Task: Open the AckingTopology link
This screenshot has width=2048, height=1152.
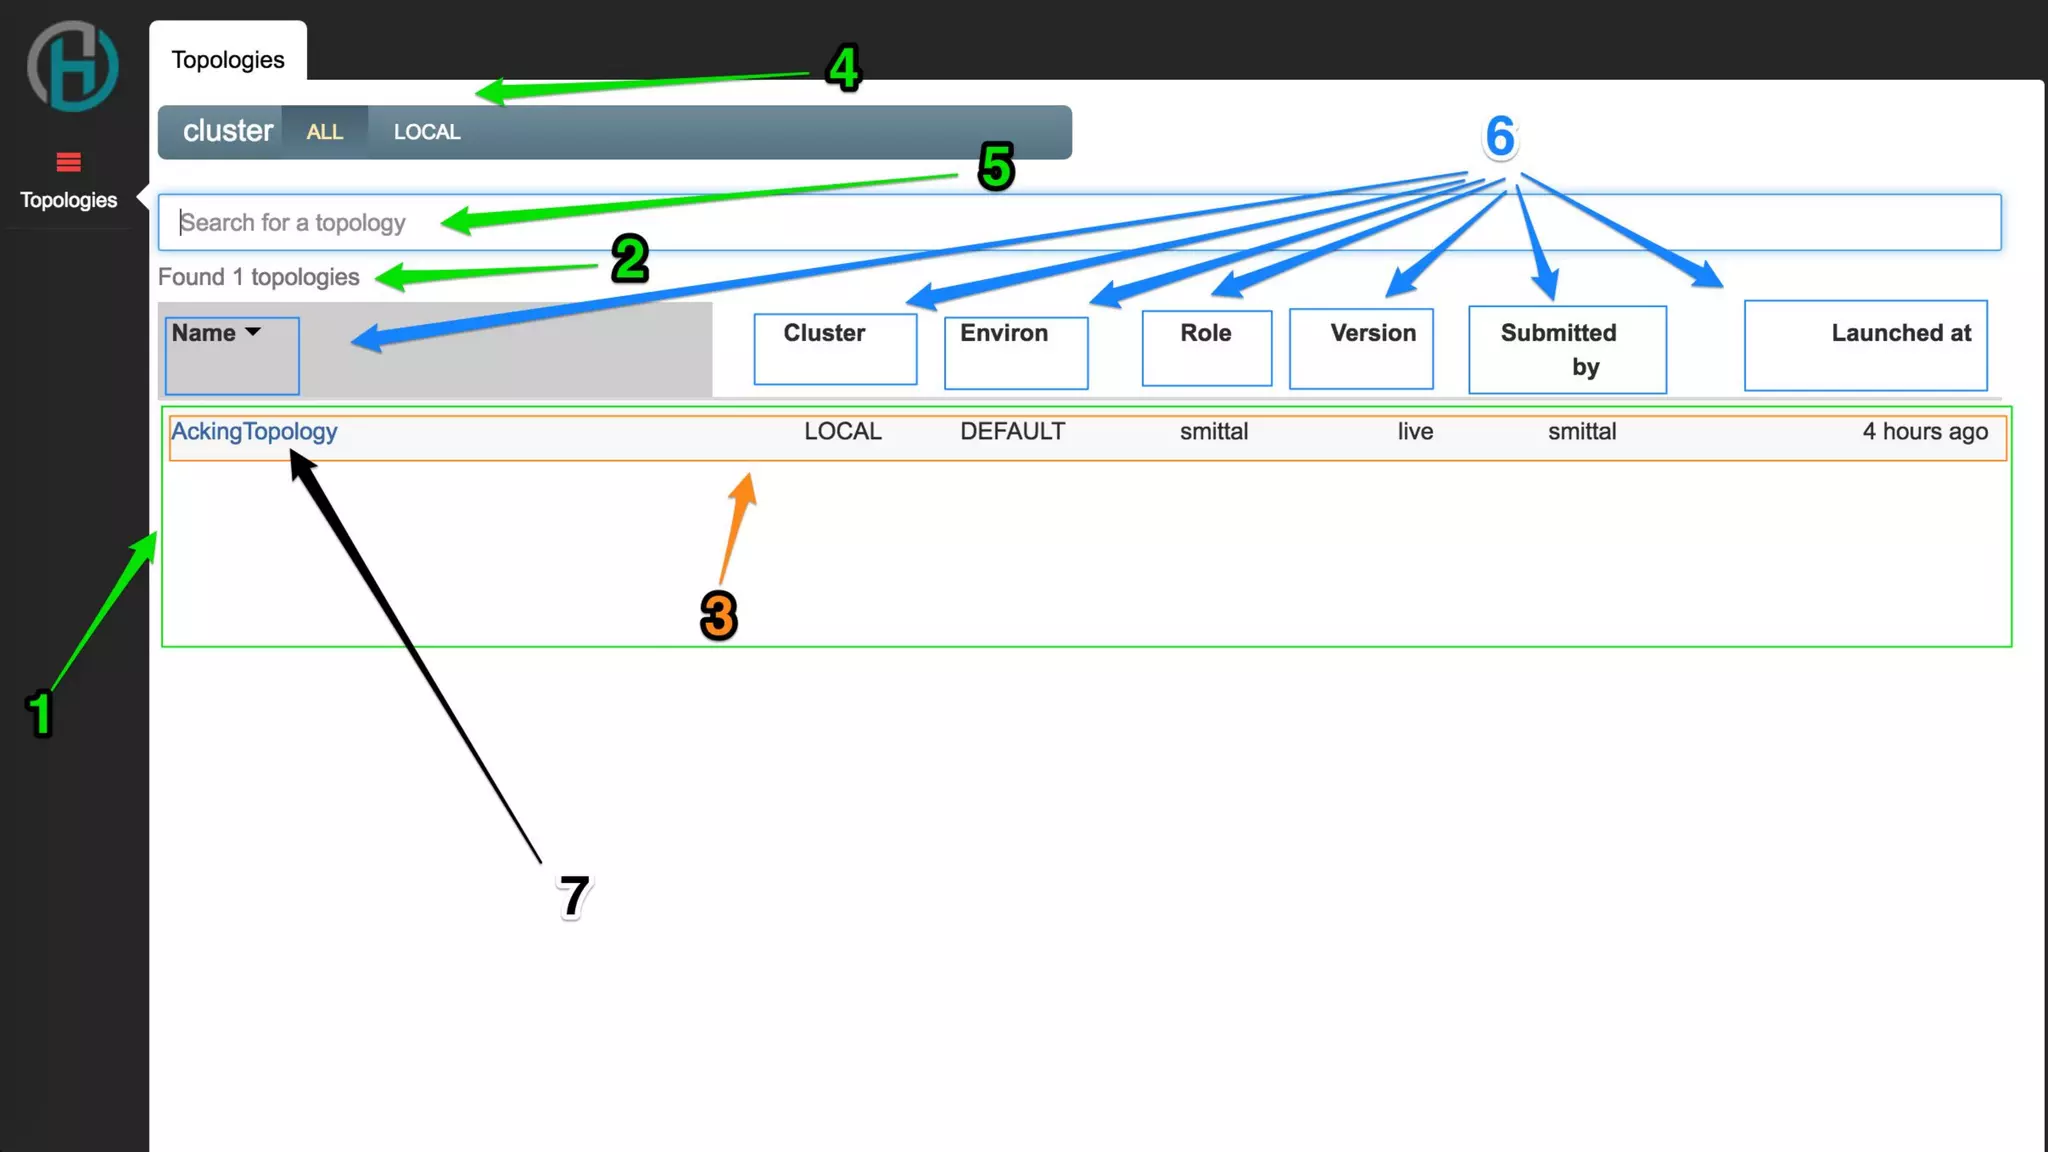Action: click(x=254, y=431)
